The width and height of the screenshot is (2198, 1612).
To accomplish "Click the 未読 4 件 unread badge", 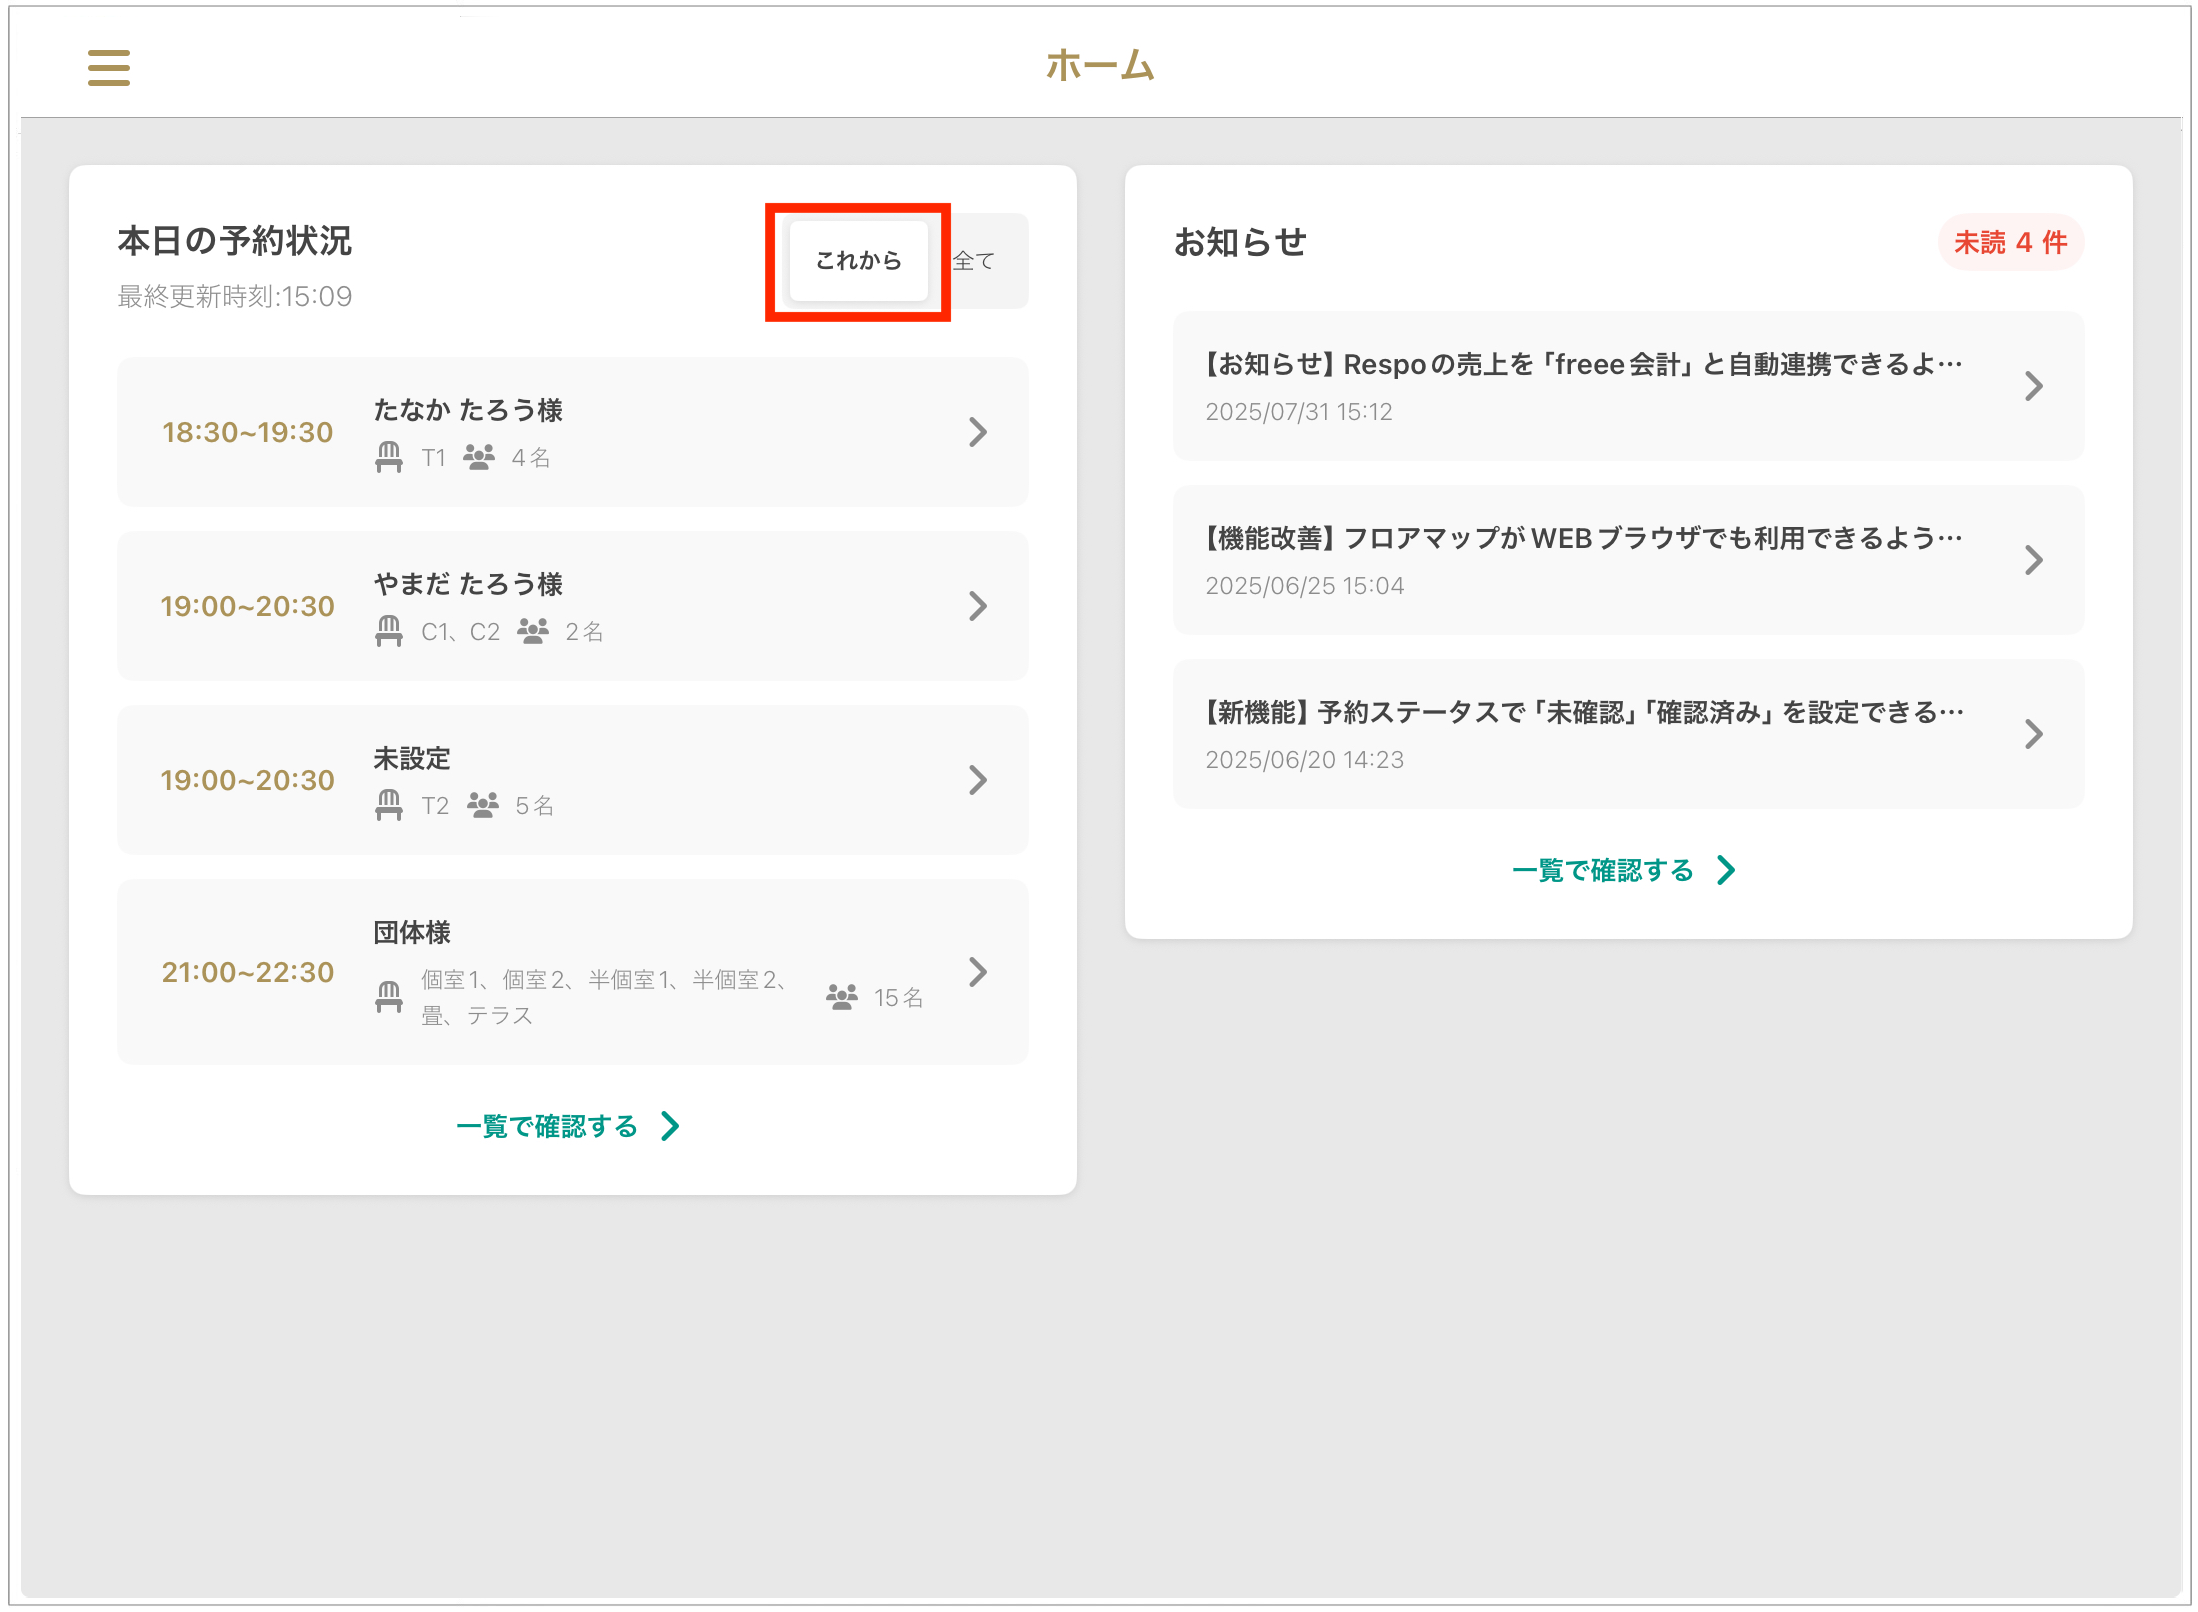I will point(2010,242).
